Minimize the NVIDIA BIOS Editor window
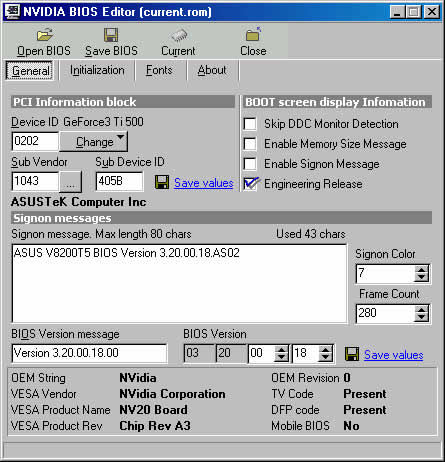 pyautogui.click(x=397, y=12)
